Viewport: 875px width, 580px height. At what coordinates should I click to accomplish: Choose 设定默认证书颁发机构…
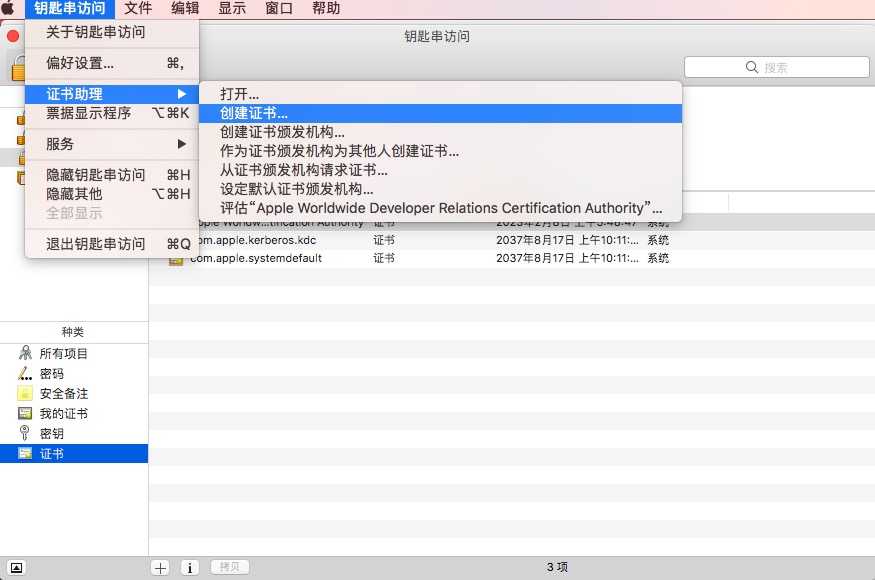(x=440, y=189)
